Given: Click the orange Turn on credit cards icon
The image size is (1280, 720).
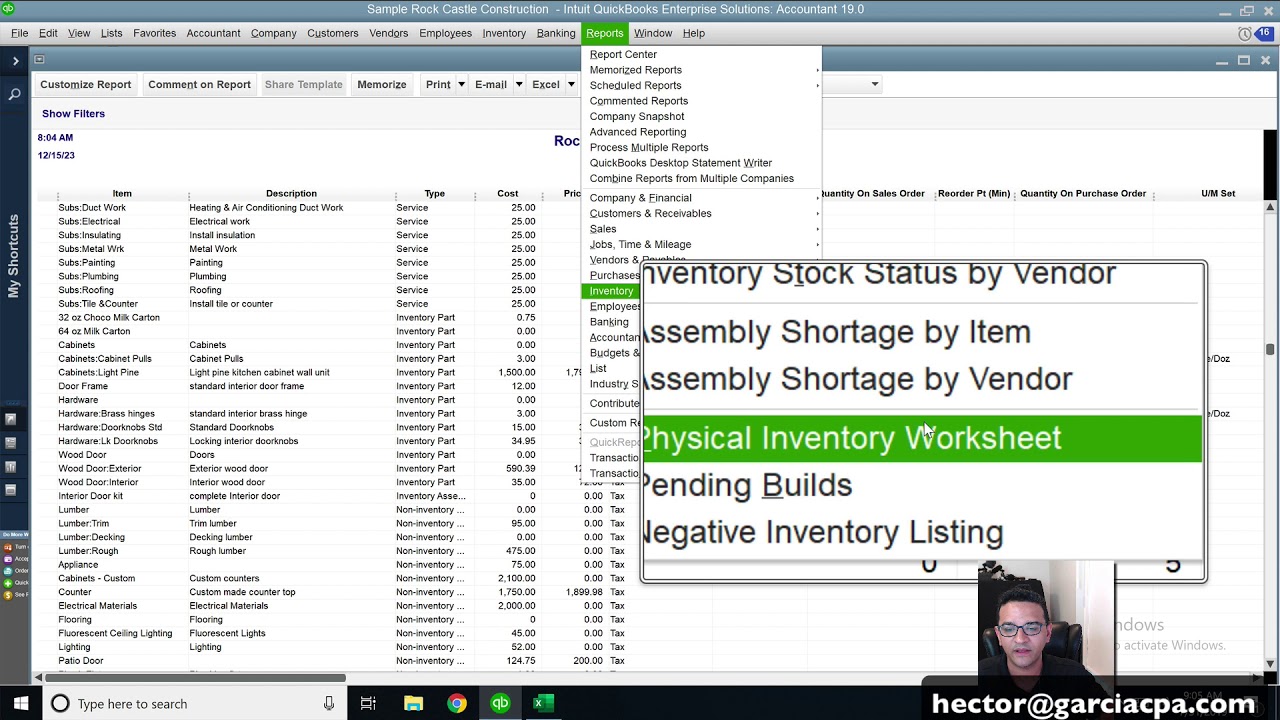Looking at the screenshot, I should [x=8, y=547].
